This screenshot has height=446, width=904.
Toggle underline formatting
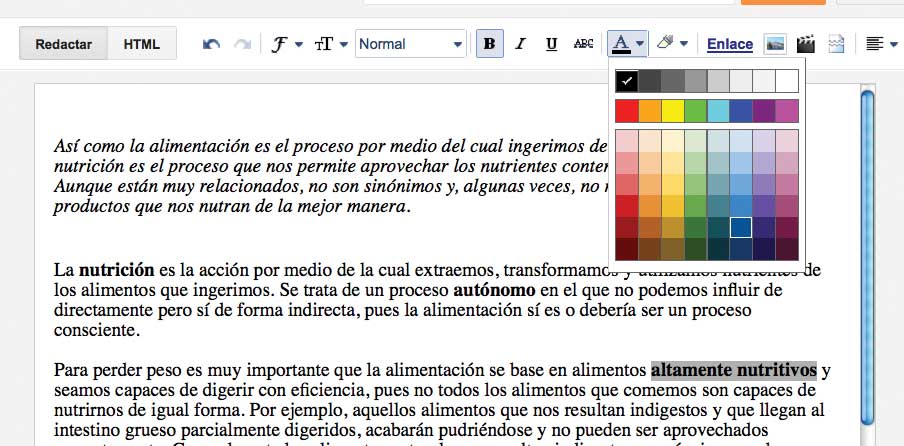(x=552, y=44)
